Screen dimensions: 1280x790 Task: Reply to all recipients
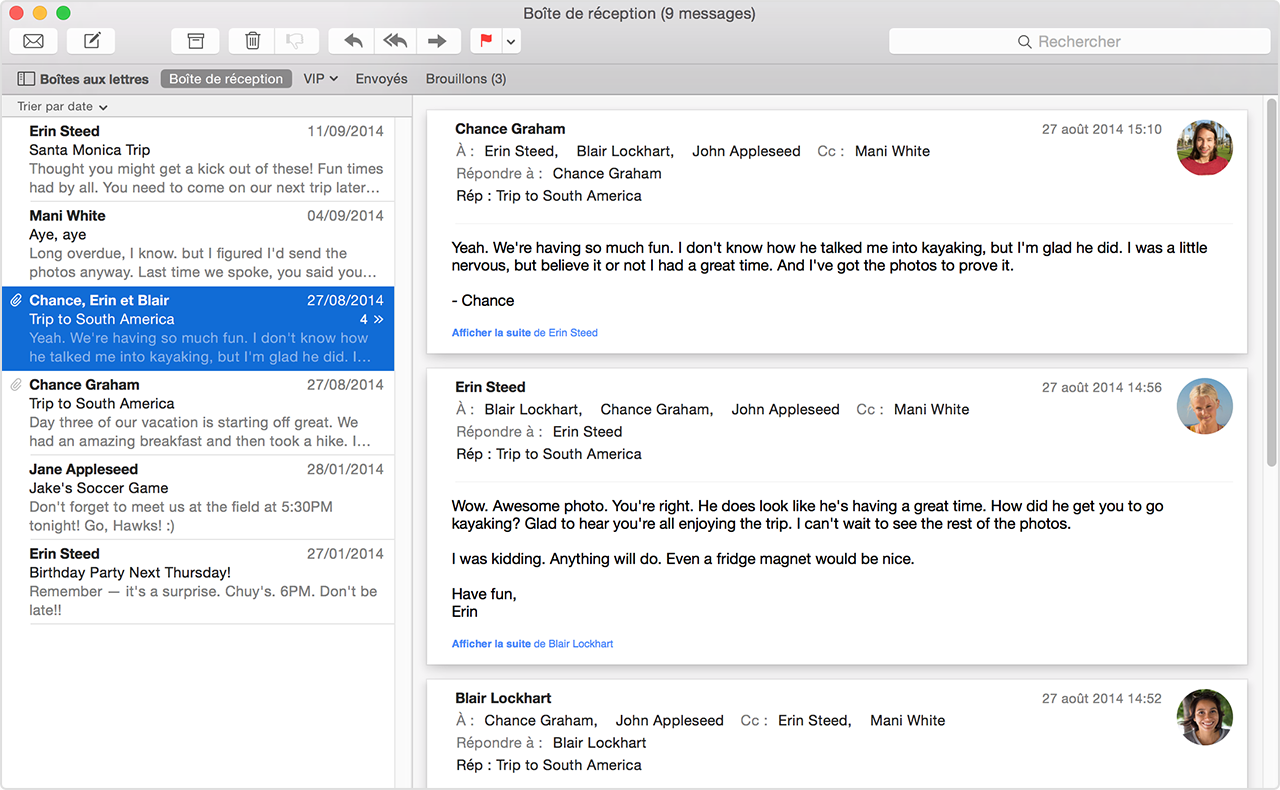click(395, 41)
